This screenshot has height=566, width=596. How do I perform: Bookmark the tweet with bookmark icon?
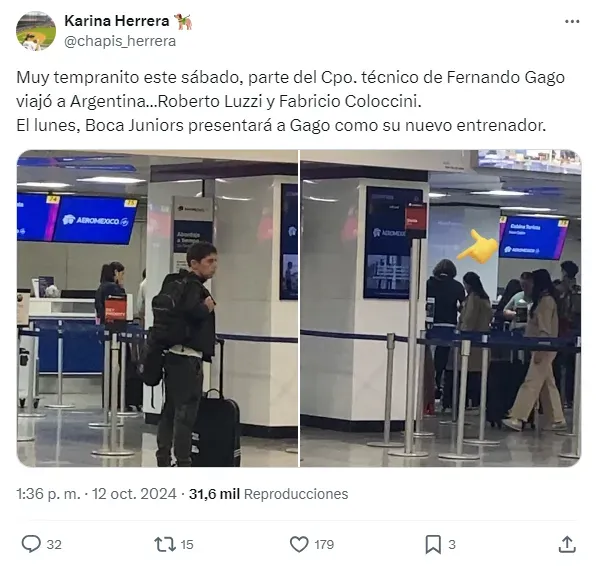[x=433, y=544]
